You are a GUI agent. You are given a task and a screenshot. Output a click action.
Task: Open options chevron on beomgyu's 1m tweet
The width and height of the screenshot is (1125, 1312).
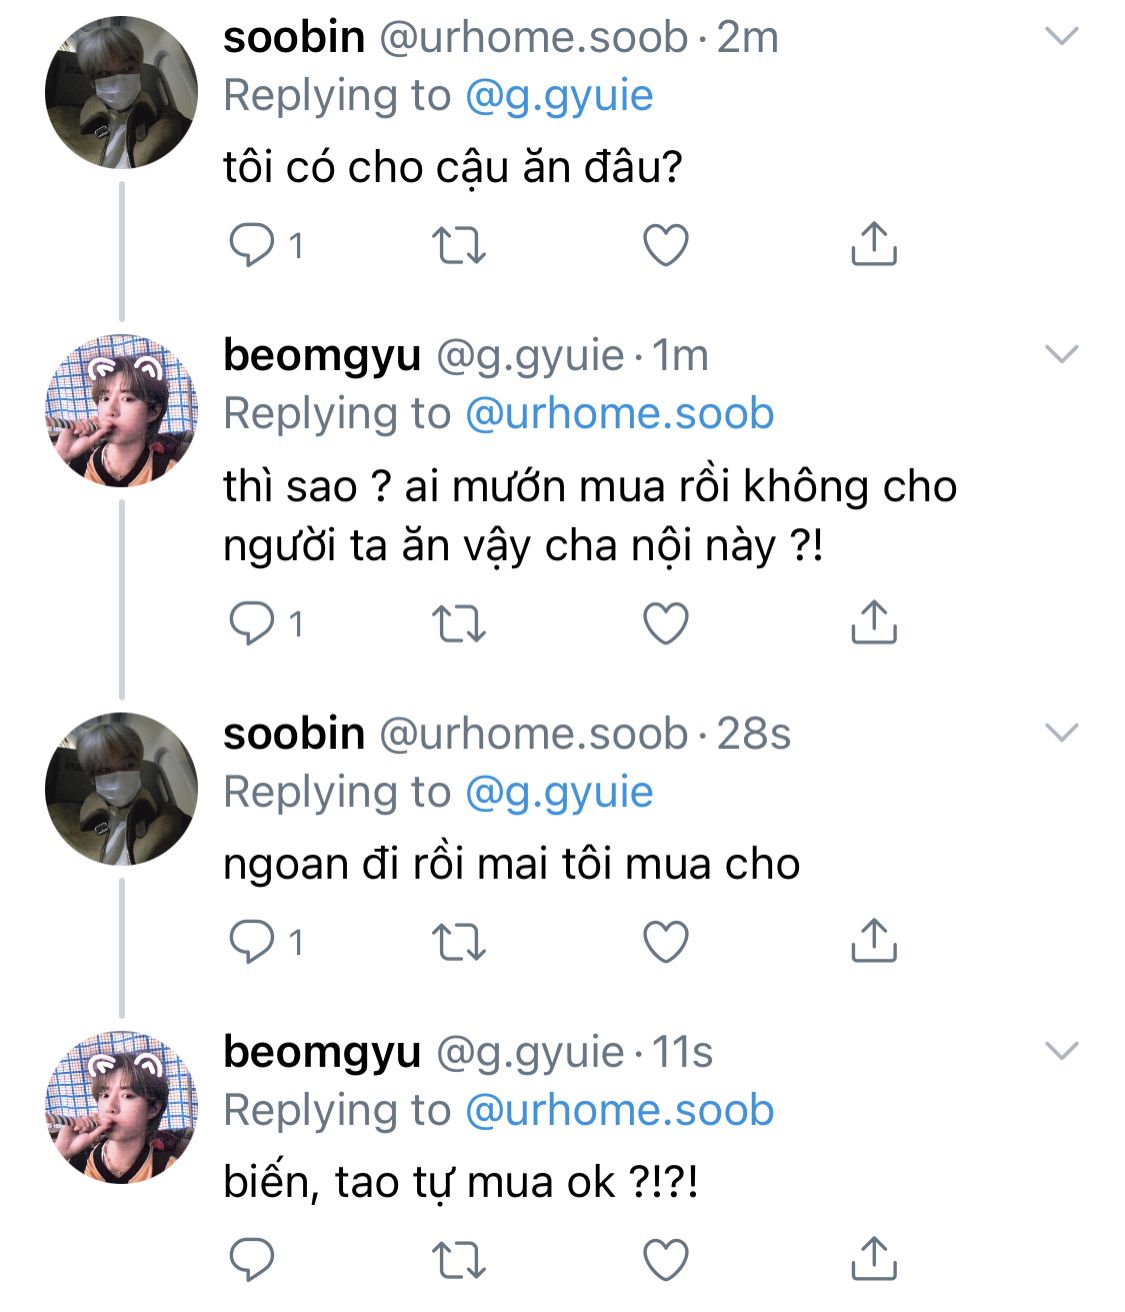1061,354
